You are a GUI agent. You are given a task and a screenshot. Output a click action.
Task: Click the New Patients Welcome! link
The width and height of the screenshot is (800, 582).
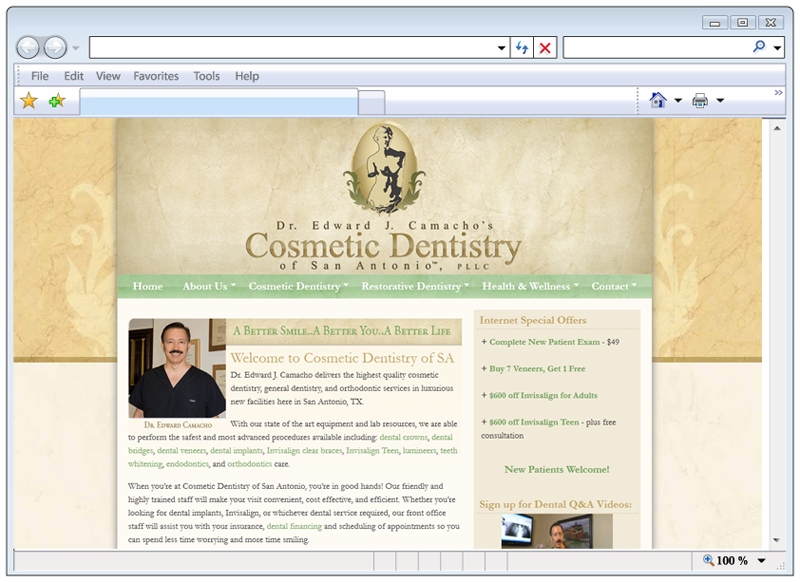[x=557, y=469]
